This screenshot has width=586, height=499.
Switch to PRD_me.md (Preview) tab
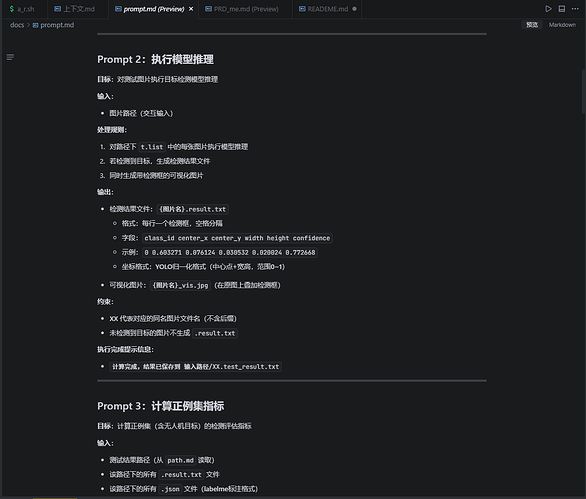(x=246, y=9)
